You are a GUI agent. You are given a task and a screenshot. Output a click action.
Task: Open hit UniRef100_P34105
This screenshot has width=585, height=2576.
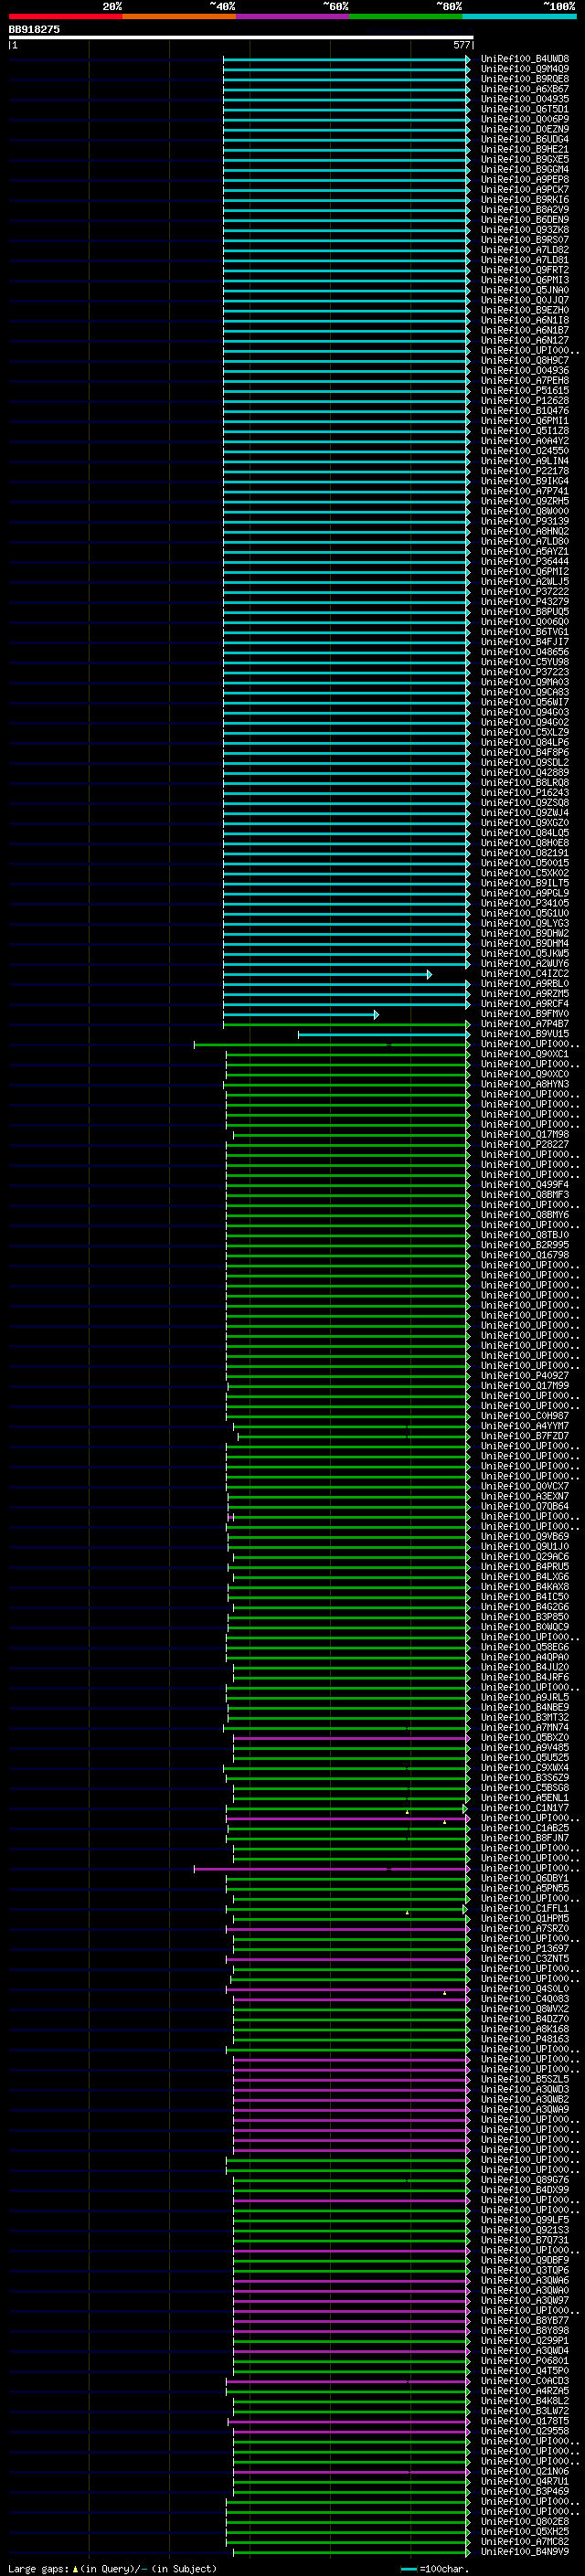tap(524, 903)
